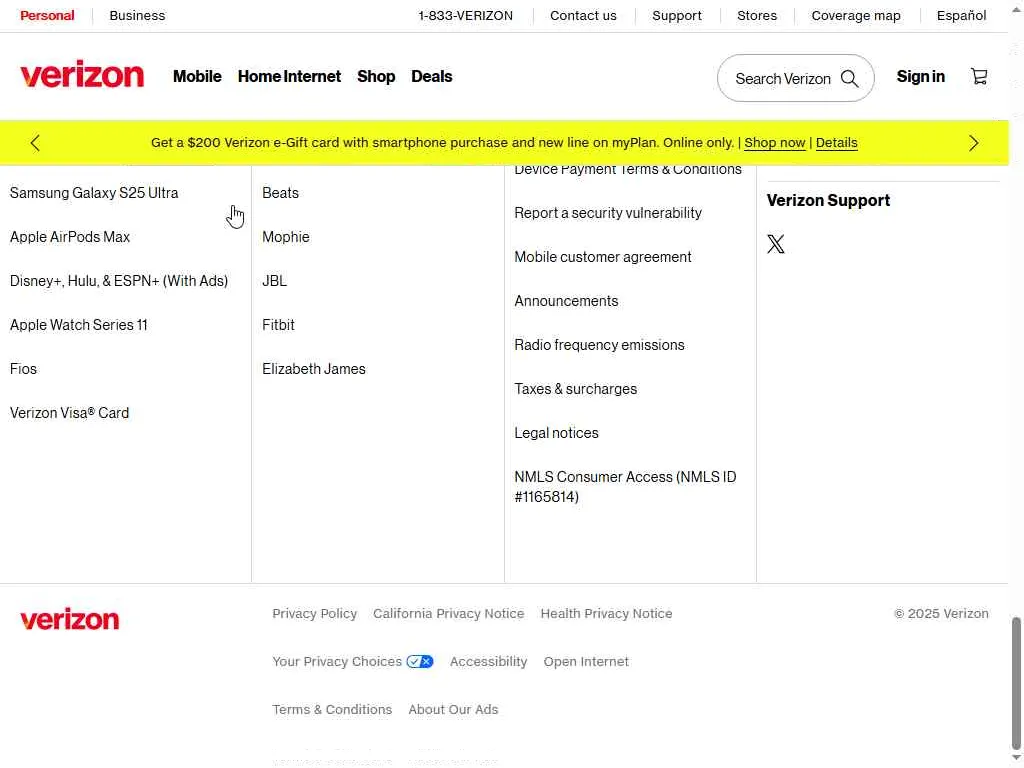The image size is (1024, 768).
Task: Expand the Shop menu
Action: pyautogui.click(x=376, y=77)
